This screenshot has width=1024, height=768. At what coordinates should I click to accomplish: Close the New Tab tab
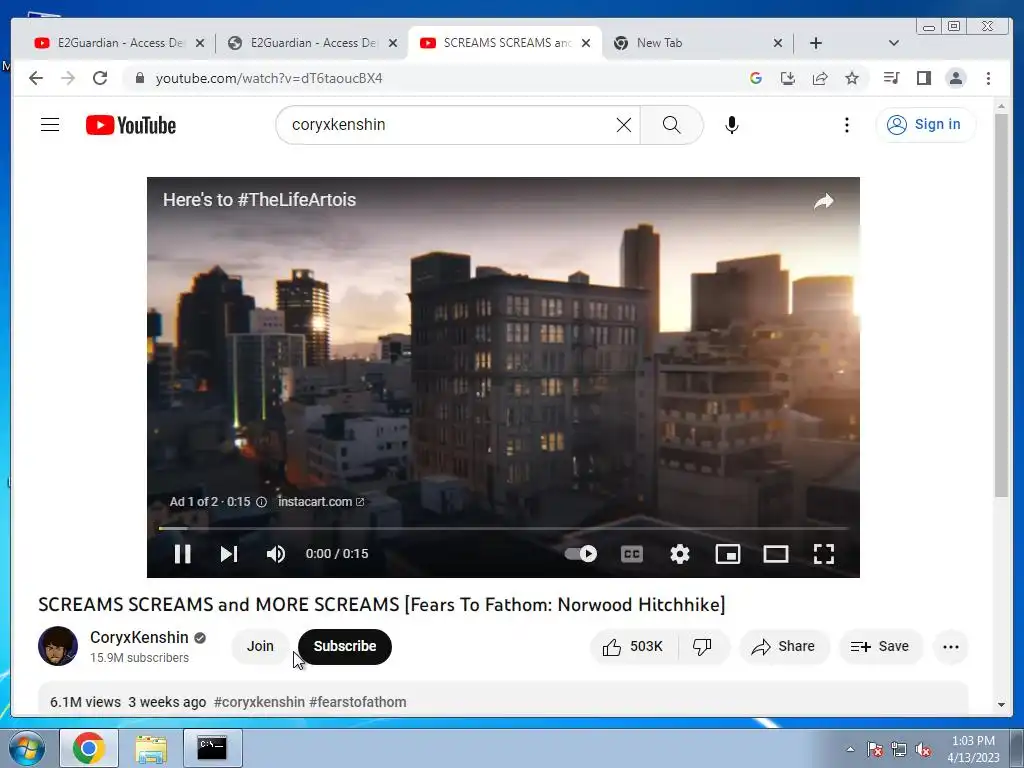tap(777, 43)
